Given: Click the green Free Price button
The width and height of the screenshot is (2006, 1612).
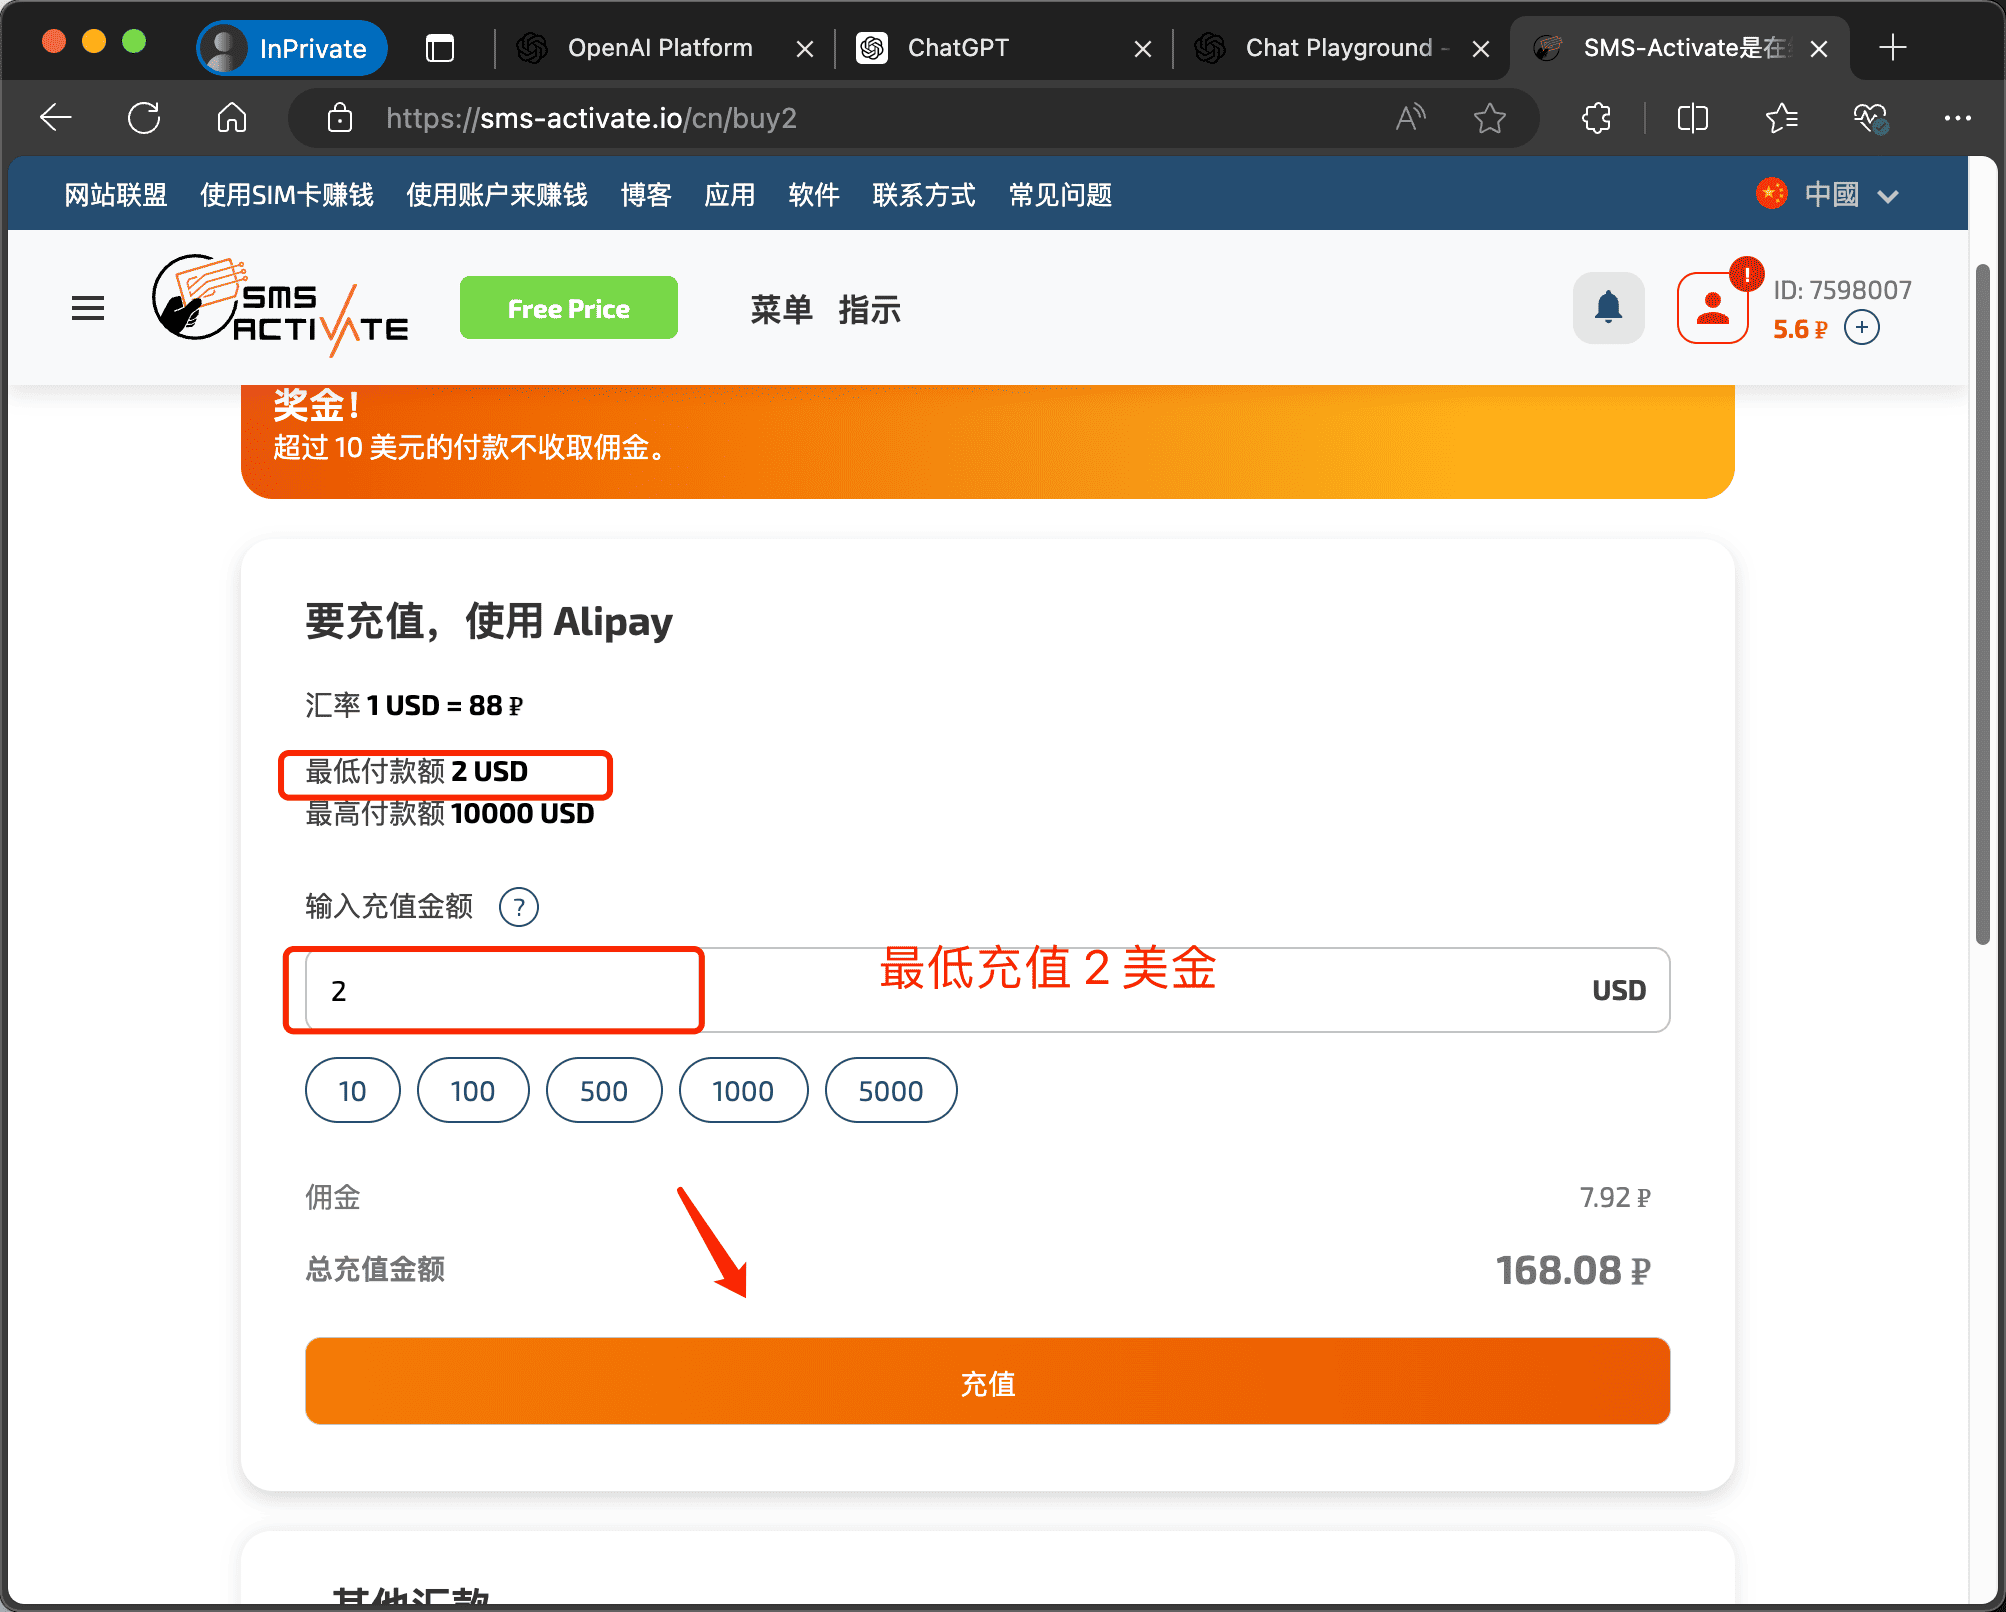Looking at the screenshot, I should (568, 308).
